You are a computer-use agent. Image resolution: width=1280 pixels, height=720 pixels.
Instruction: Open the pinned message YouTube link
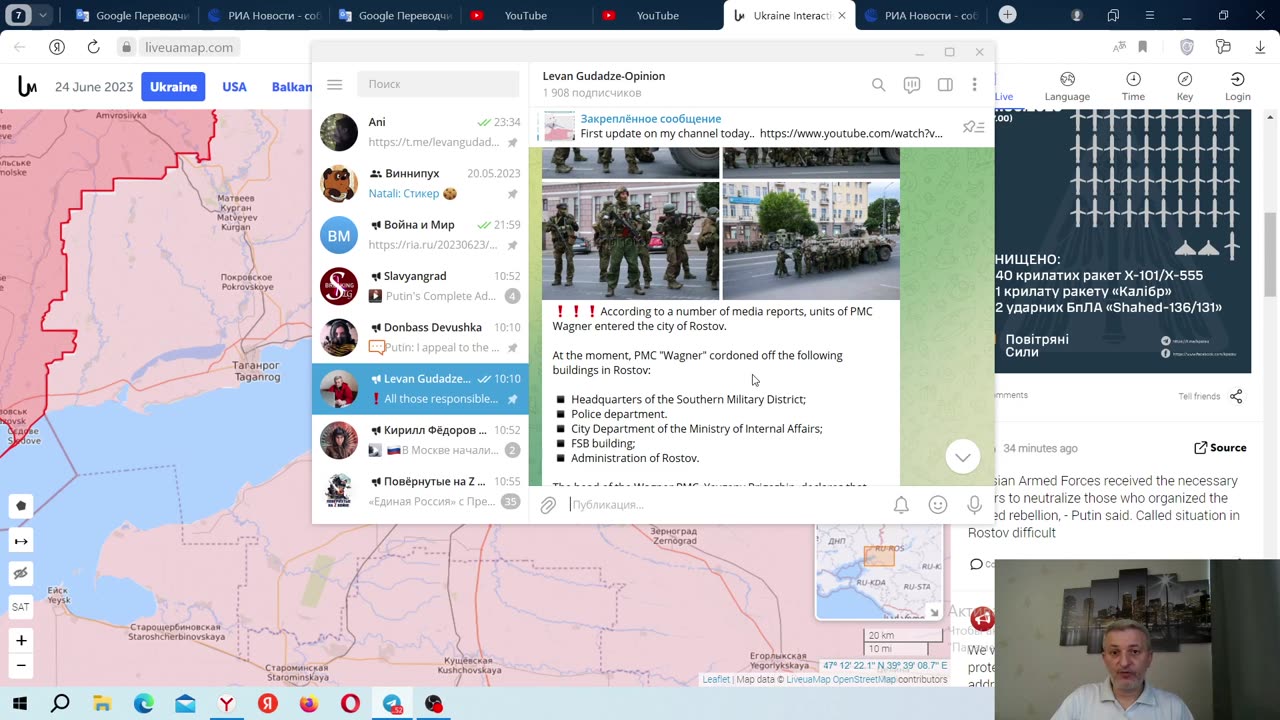850,134
